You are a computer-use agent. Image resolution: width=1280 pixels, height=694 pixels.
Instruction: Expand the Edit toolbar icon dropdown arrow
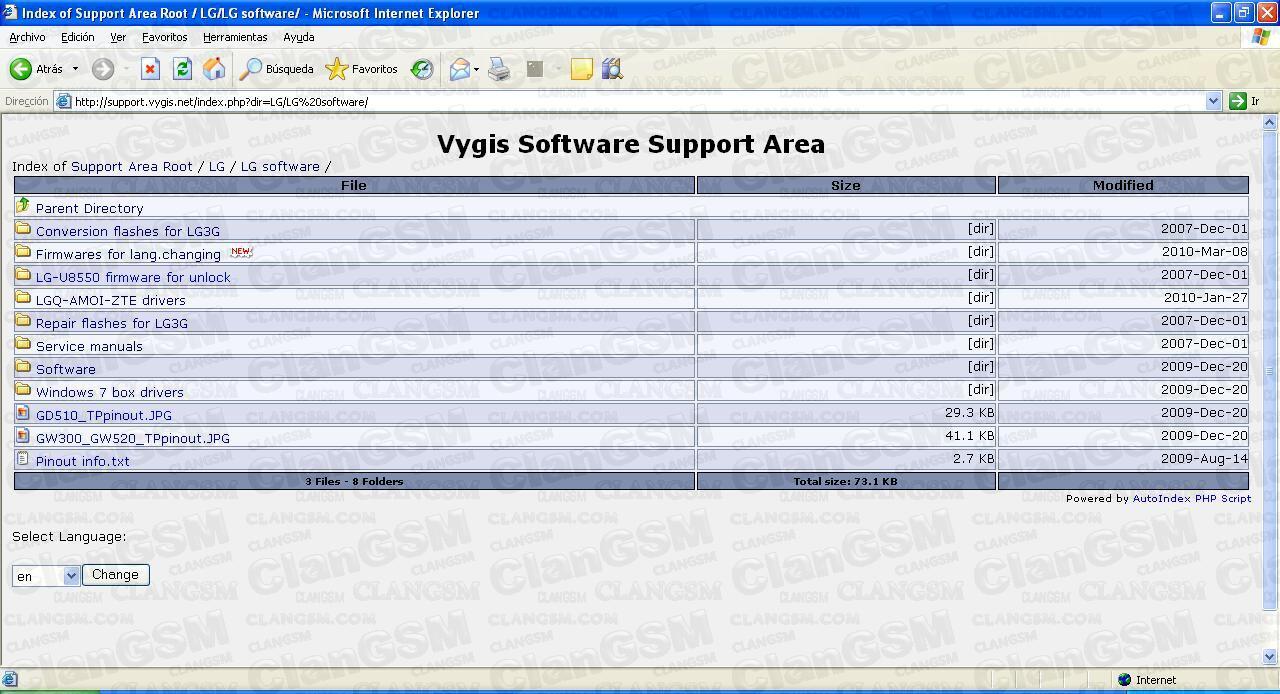click(557, 69)
